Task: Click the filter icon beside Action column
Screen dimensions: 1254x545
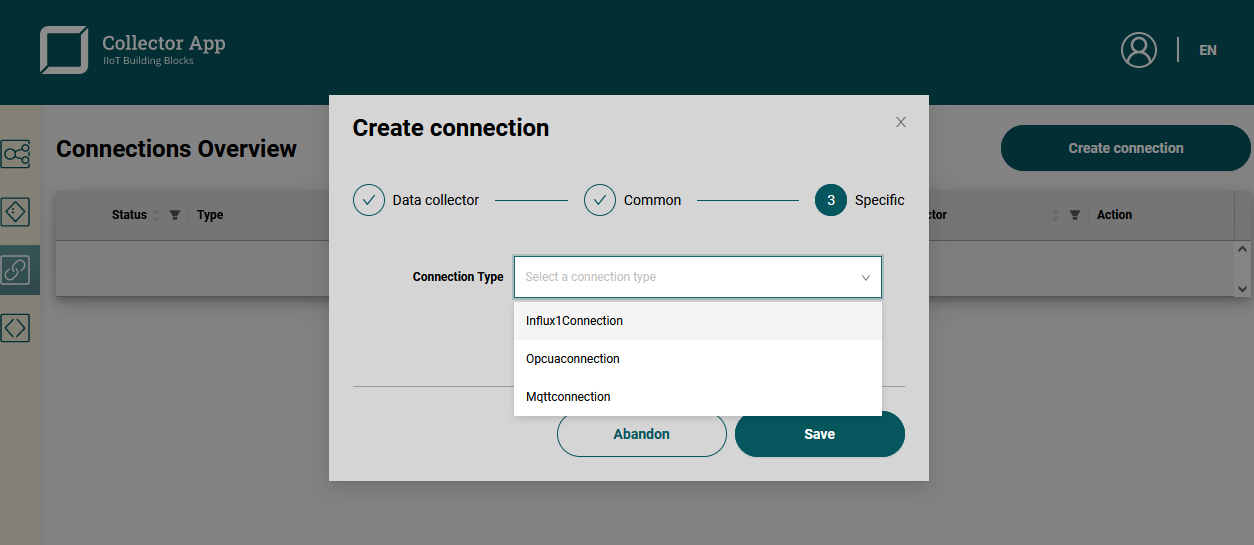Action: [x=1075, y=215]
